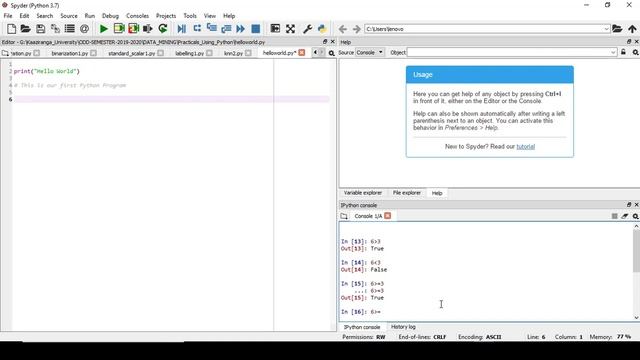Open the Help menu in the menu bar

point(229,16)
